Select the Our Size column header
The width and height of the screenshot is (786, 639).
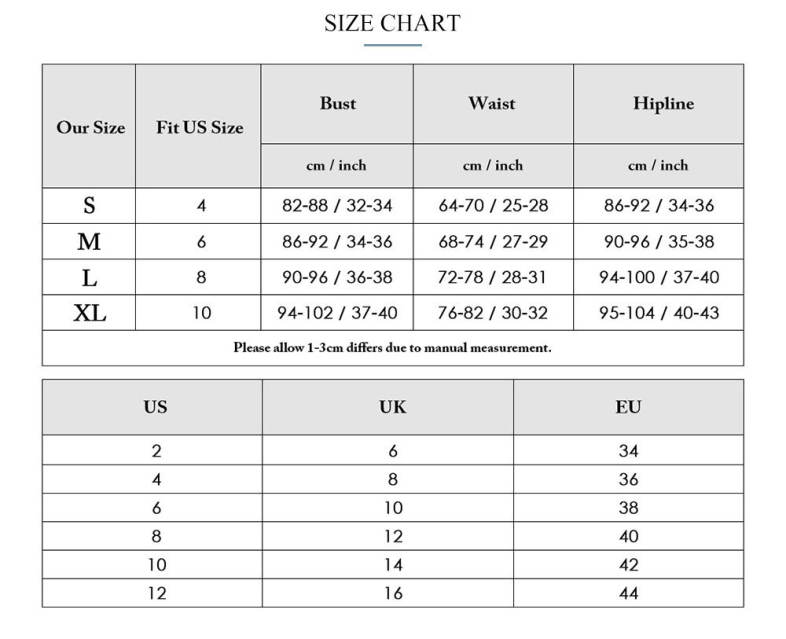point(90,127)
